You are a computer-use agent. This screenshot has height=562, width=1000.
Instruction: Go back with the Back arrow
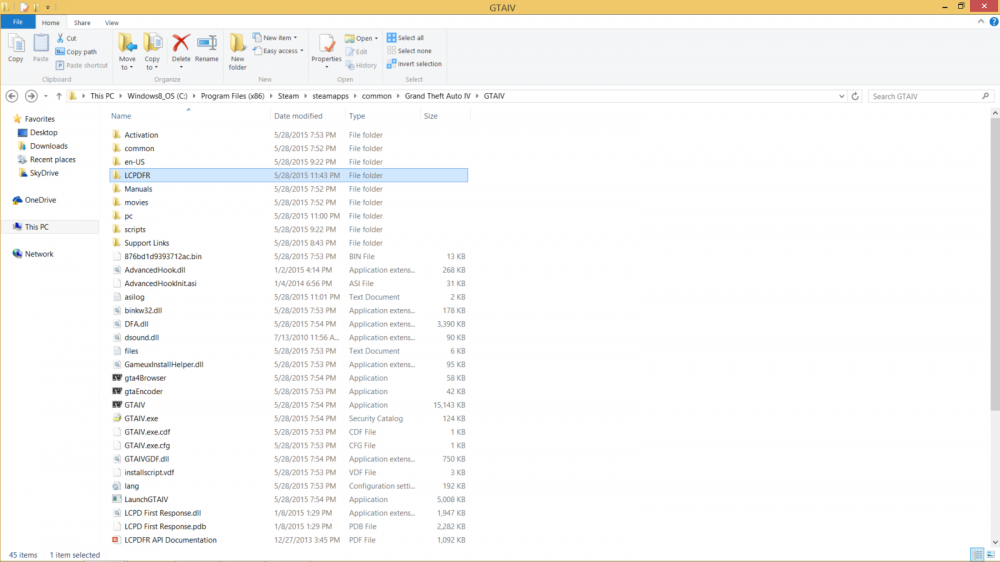(x=11, y=96)
